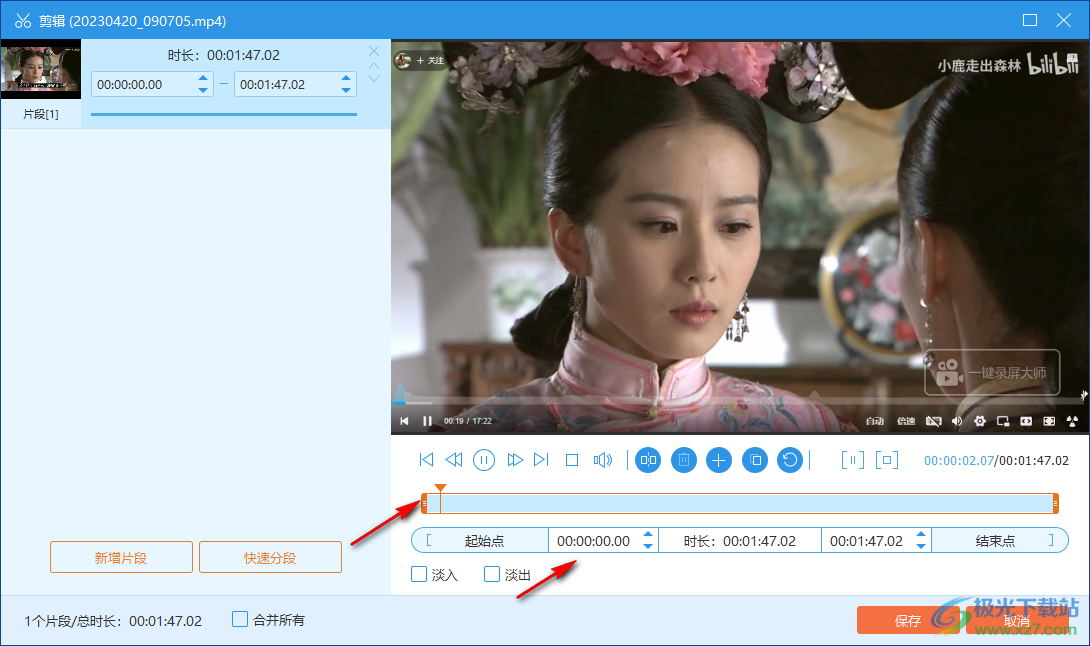The width and height of the screenshot is (1090, 646).
Task: Click the 片段[1] label
Action: coord(40,114)
